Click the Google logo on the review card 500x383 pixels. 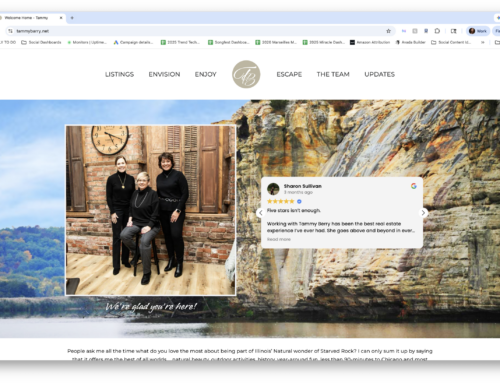[414, 186]
